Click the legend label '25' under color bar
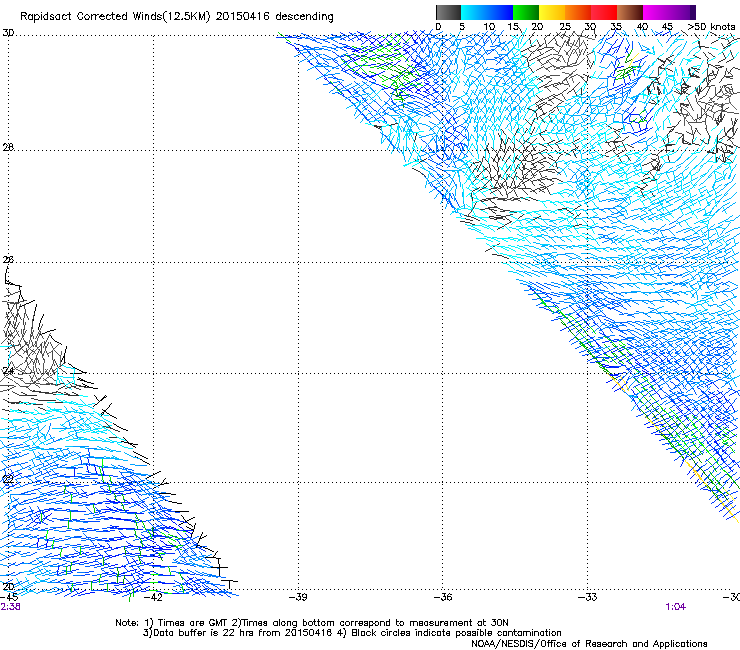The image size is (740, 650). coord(565,27)
